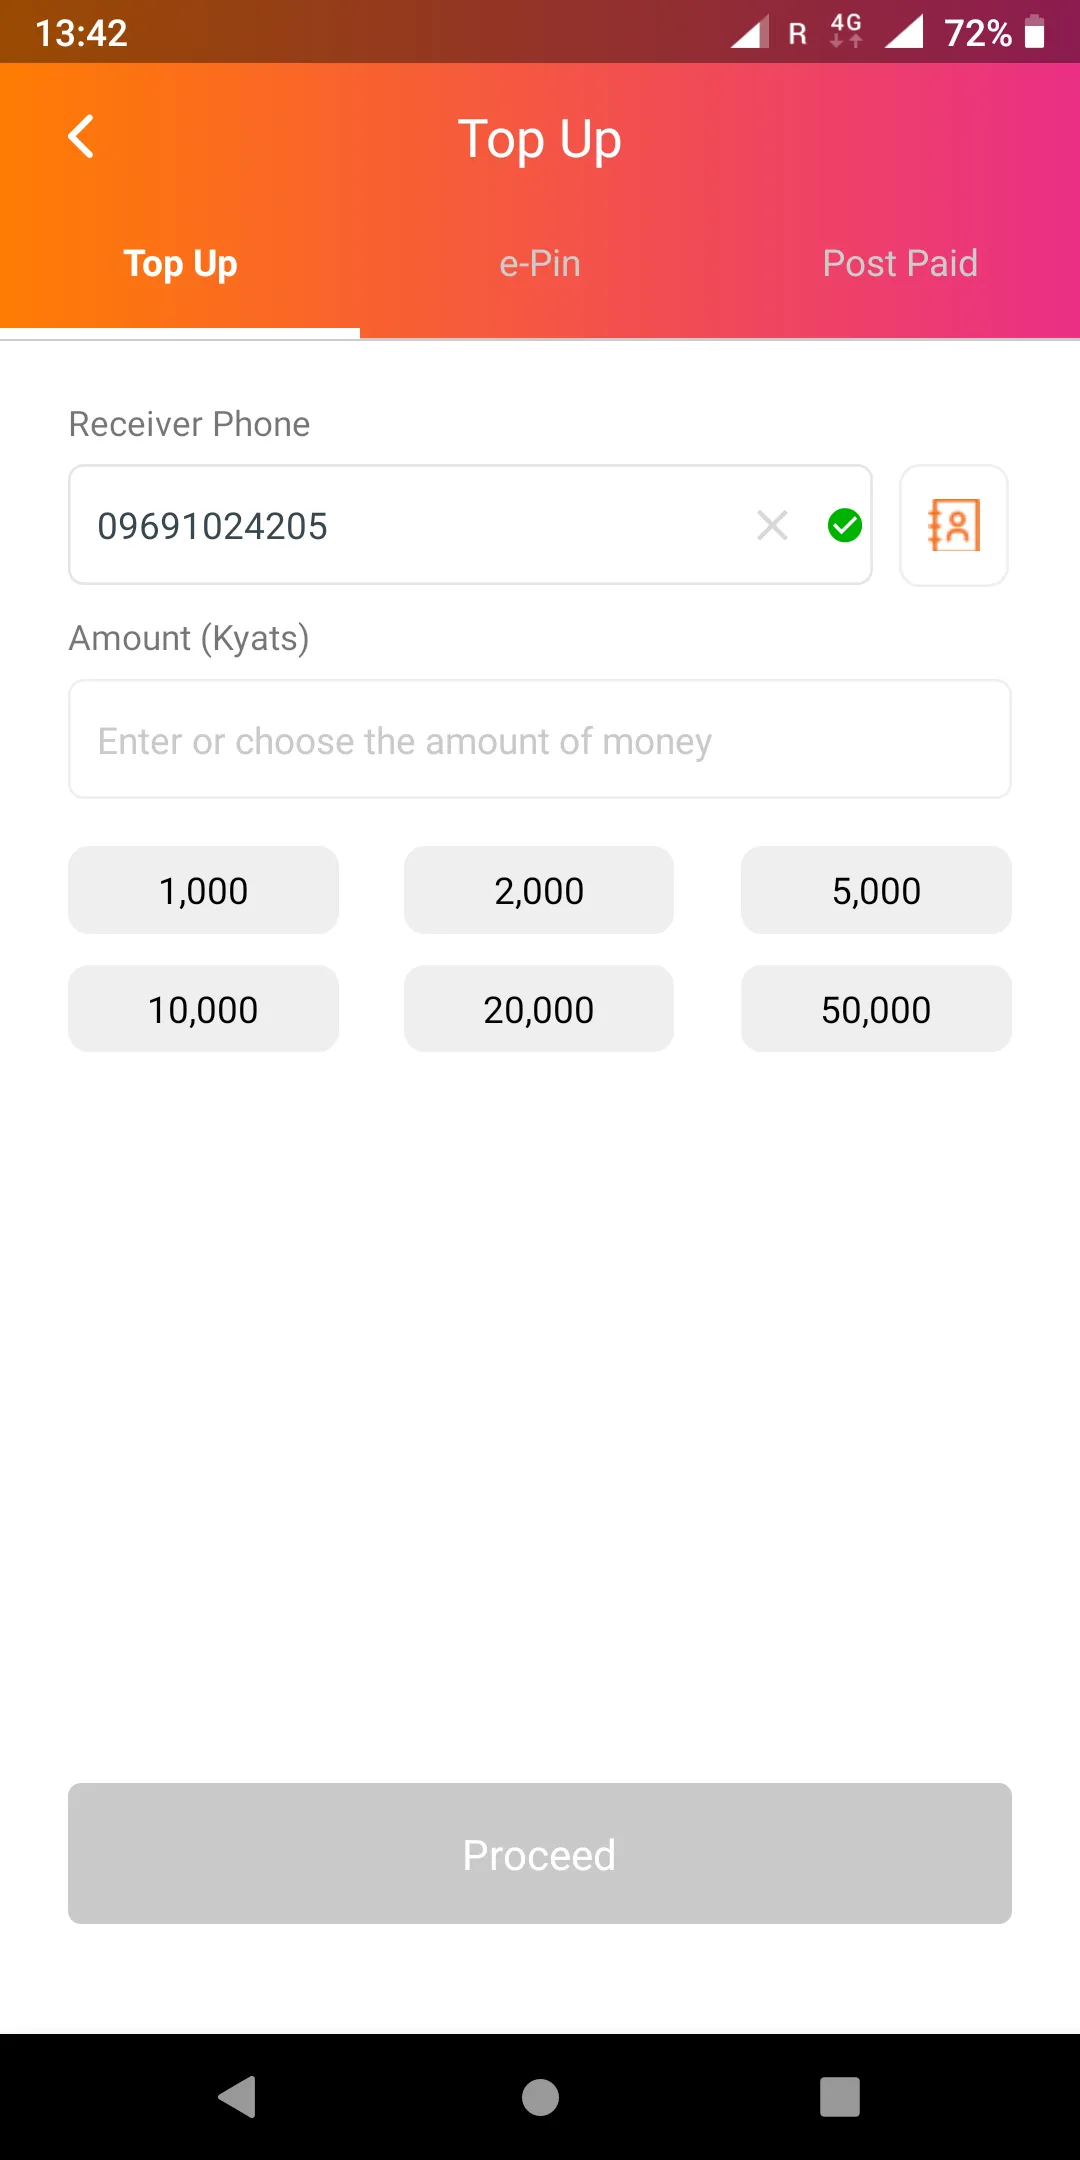Choose the 20,000 kyats amount
The width and height of the screenshot is (1080, 2160).
coord(539,1009)
